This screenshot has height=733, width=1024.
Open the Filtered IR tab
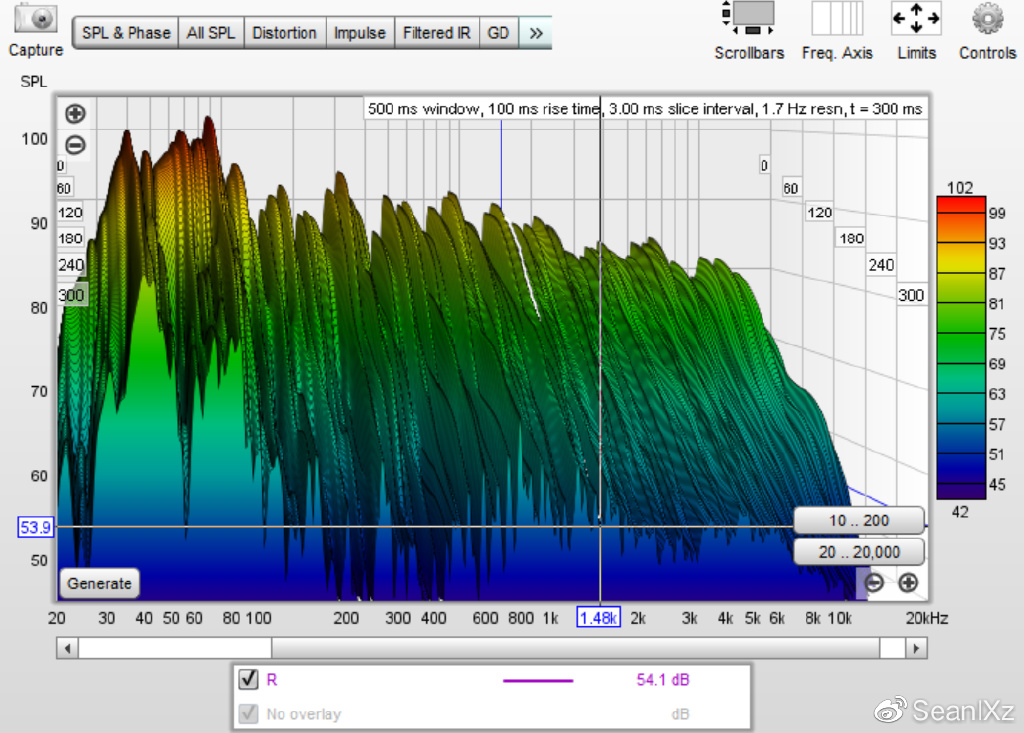pyautogui.click(x=436, y=33)
